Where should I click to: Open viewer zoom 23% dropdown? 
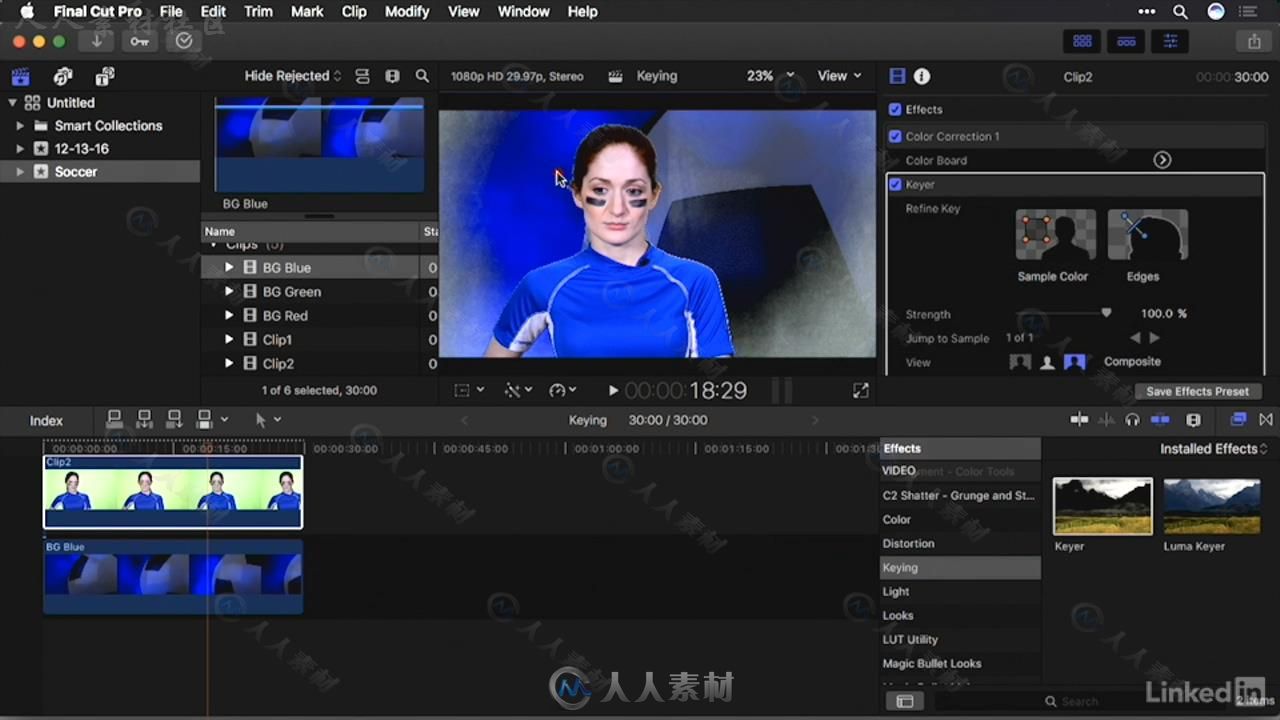point(770,76)
